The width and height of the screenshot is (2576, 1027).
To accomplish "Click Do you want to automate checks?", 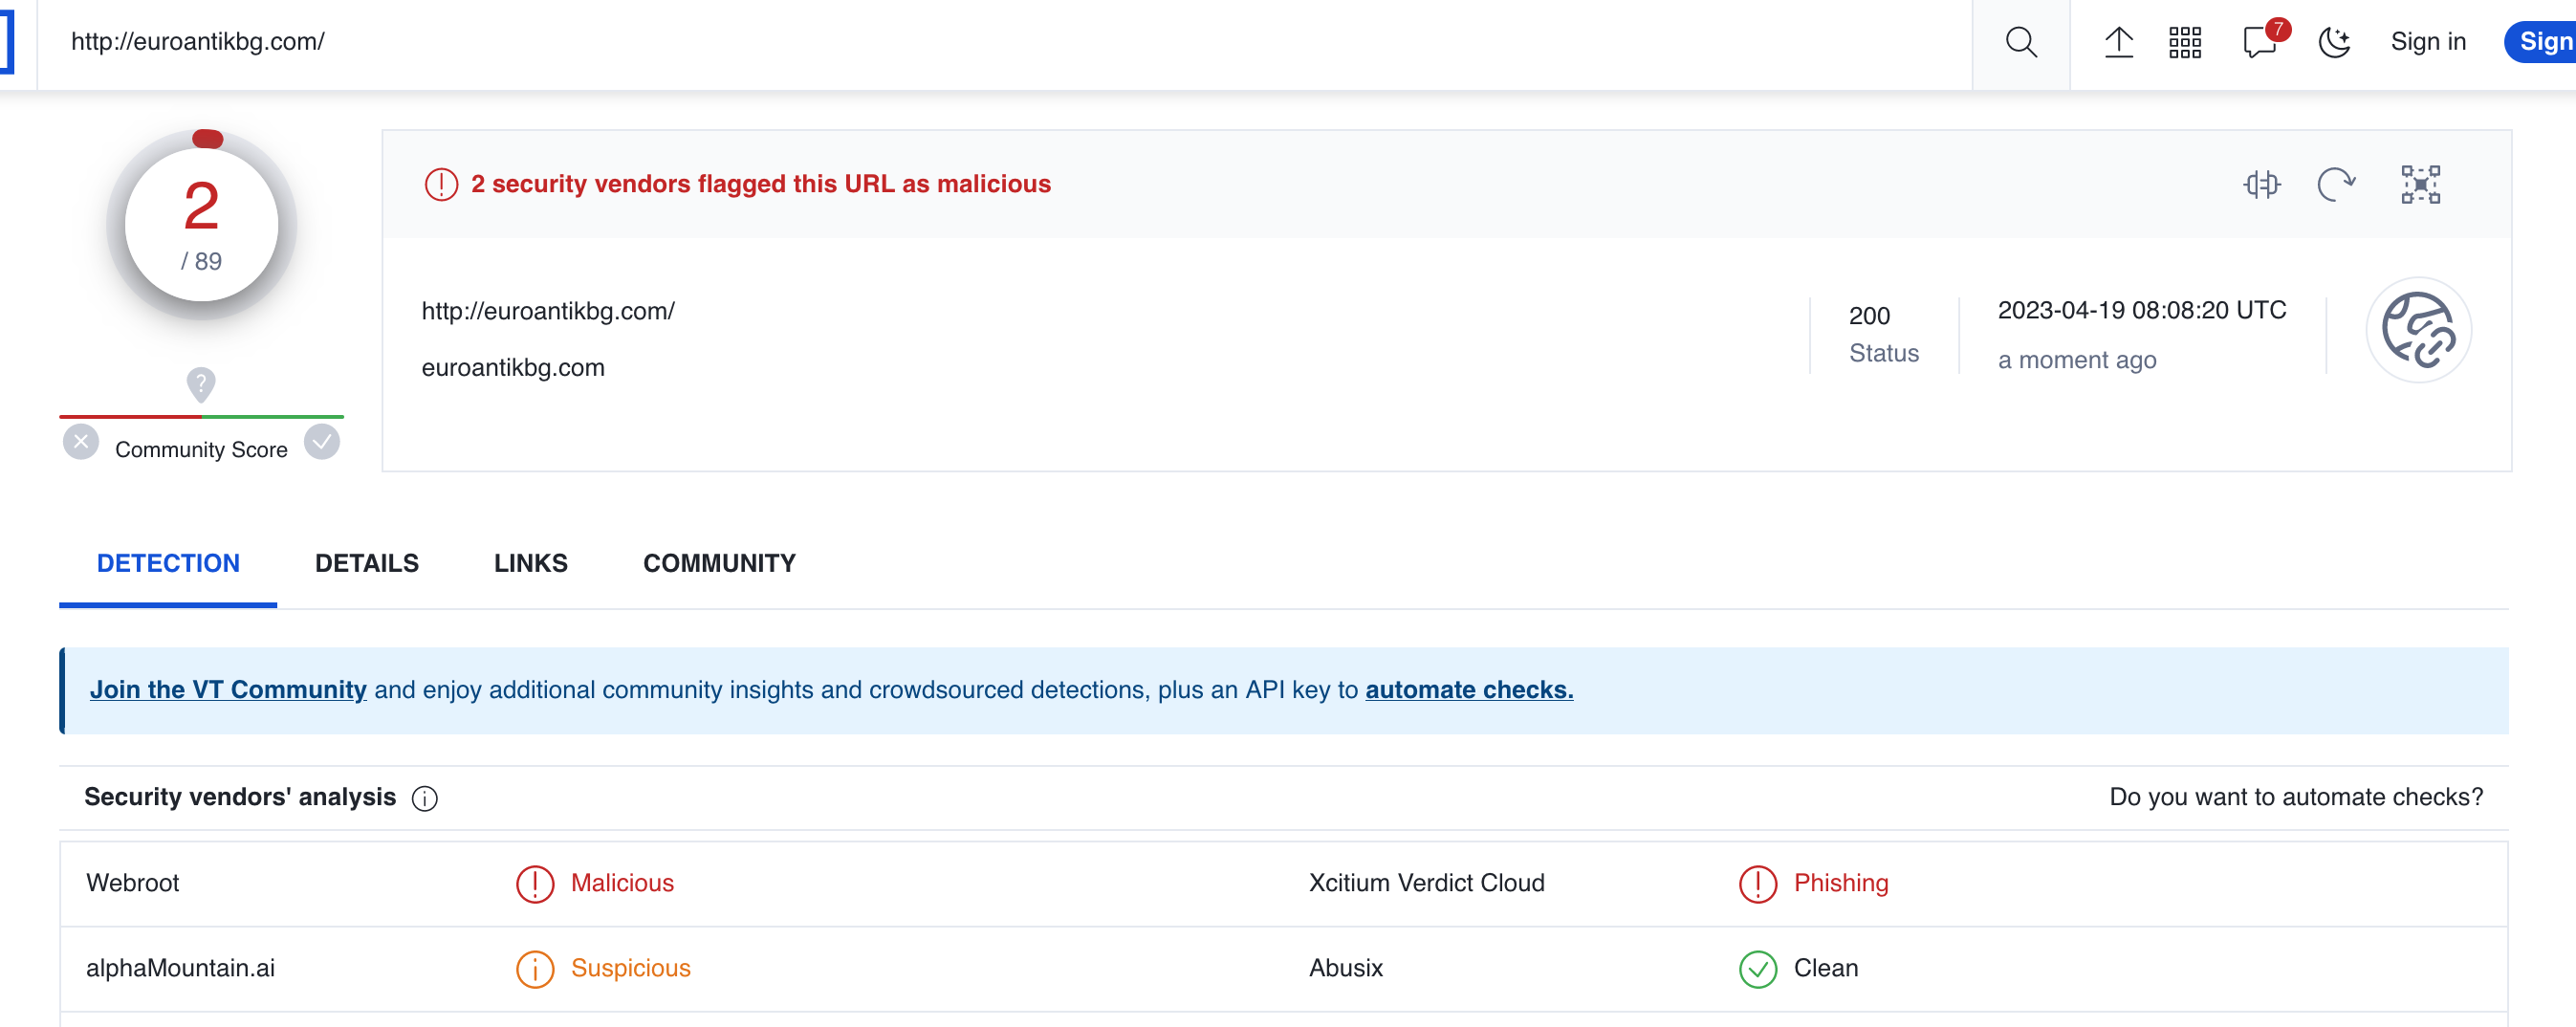I will 2296,797.
